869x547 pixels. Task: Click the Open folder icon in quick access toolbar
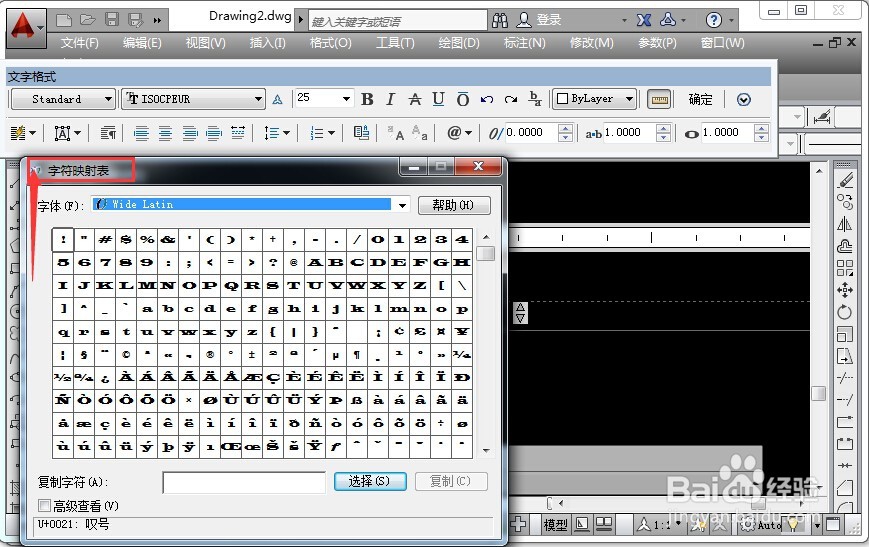[x=88, y=20]
